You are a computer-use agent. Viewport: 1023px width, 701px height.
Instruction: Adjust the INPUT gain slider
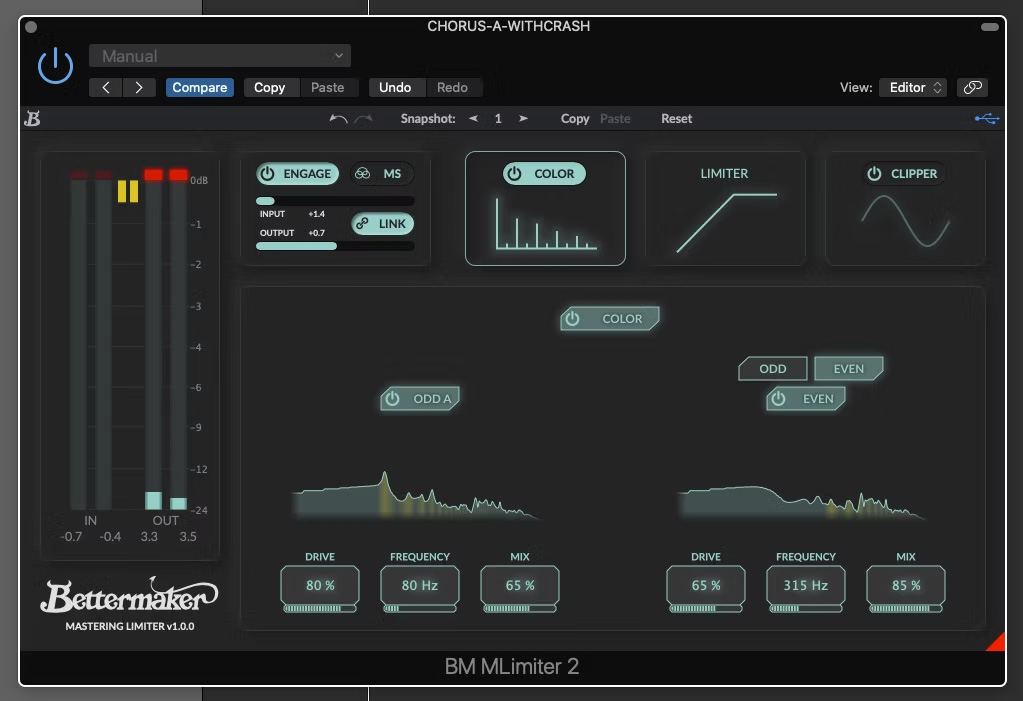coord(335,201)
